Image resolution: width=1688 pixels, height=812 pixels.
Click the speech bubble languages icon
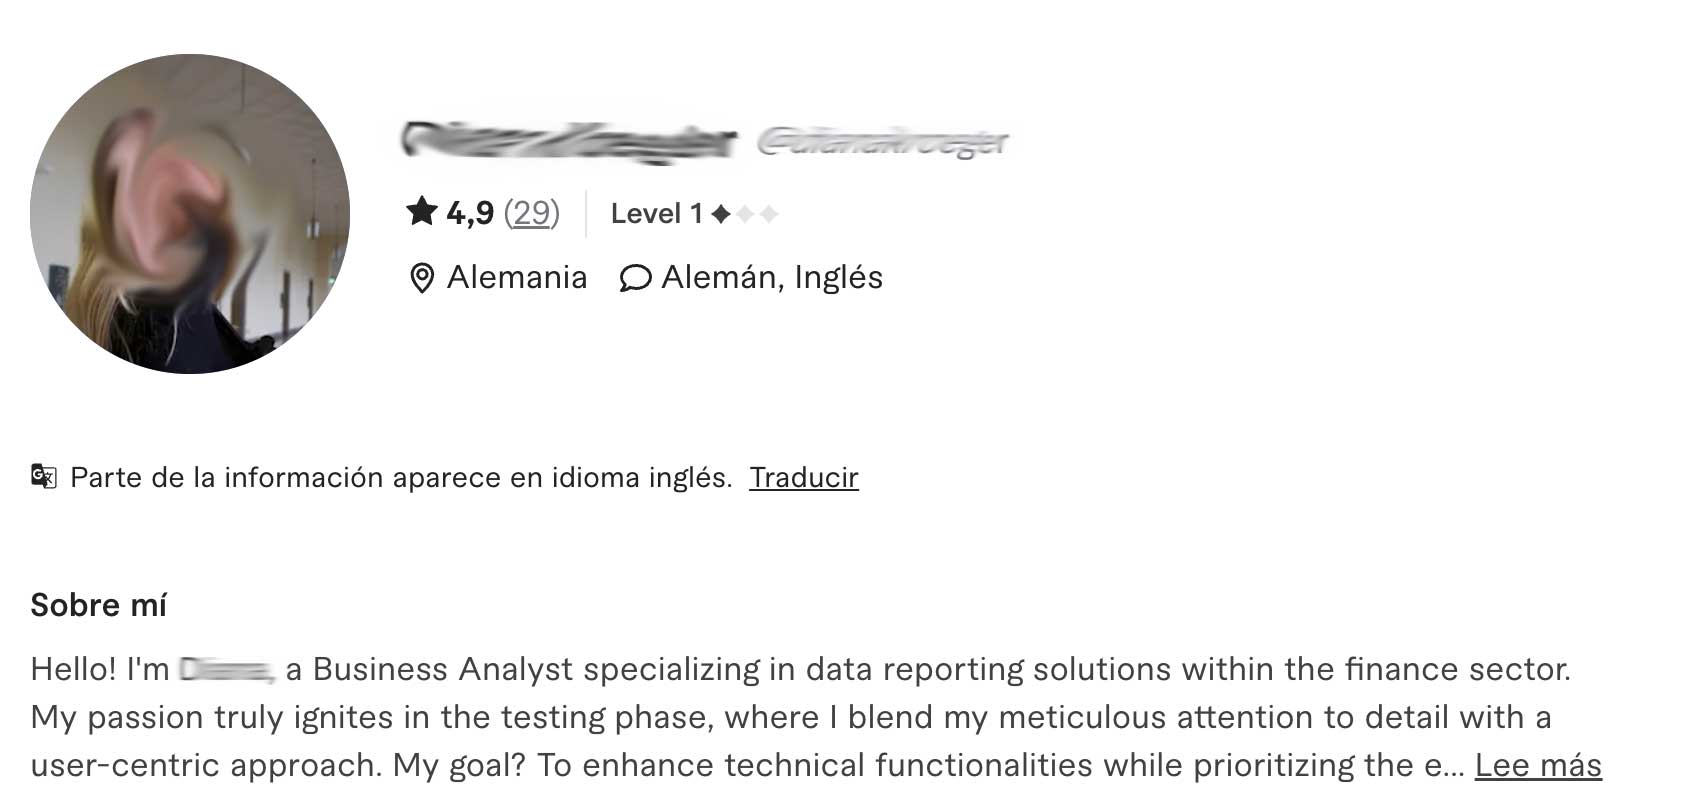pos(636,278)
